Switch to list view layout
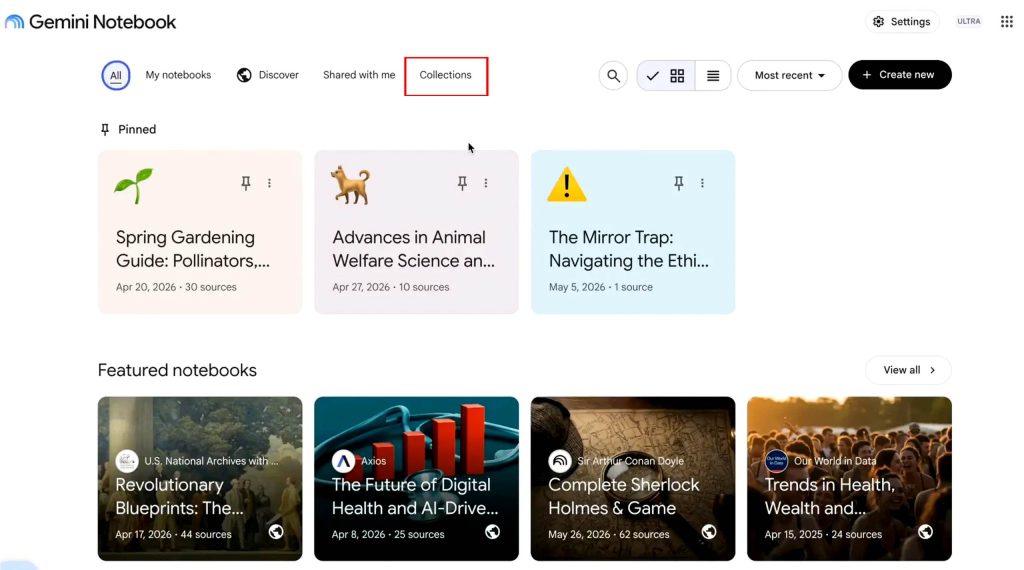1024x570 pixels. [713, 76]
